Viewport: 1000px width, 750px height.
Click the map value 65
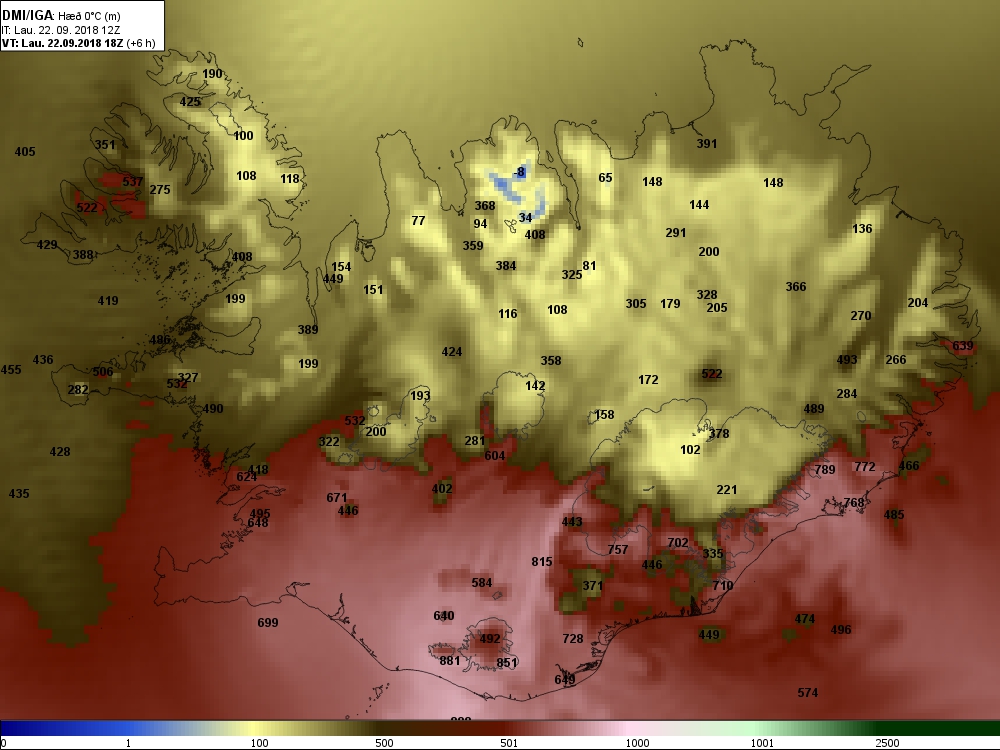click(605, 177)
